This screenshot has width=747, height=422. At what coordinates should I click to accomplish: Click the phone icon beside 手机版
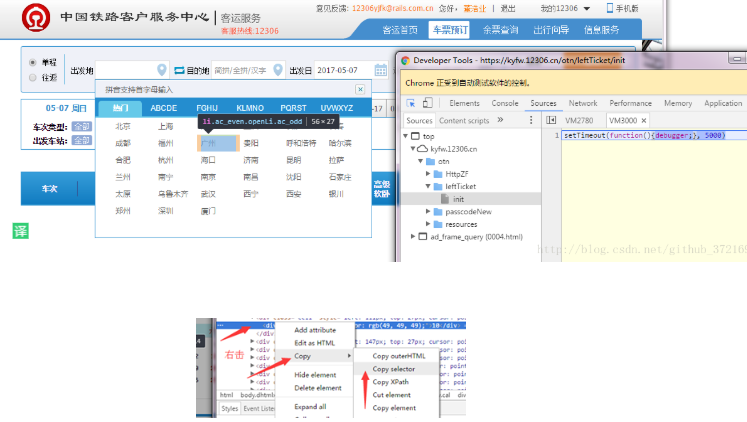click(x=609, y=8)
